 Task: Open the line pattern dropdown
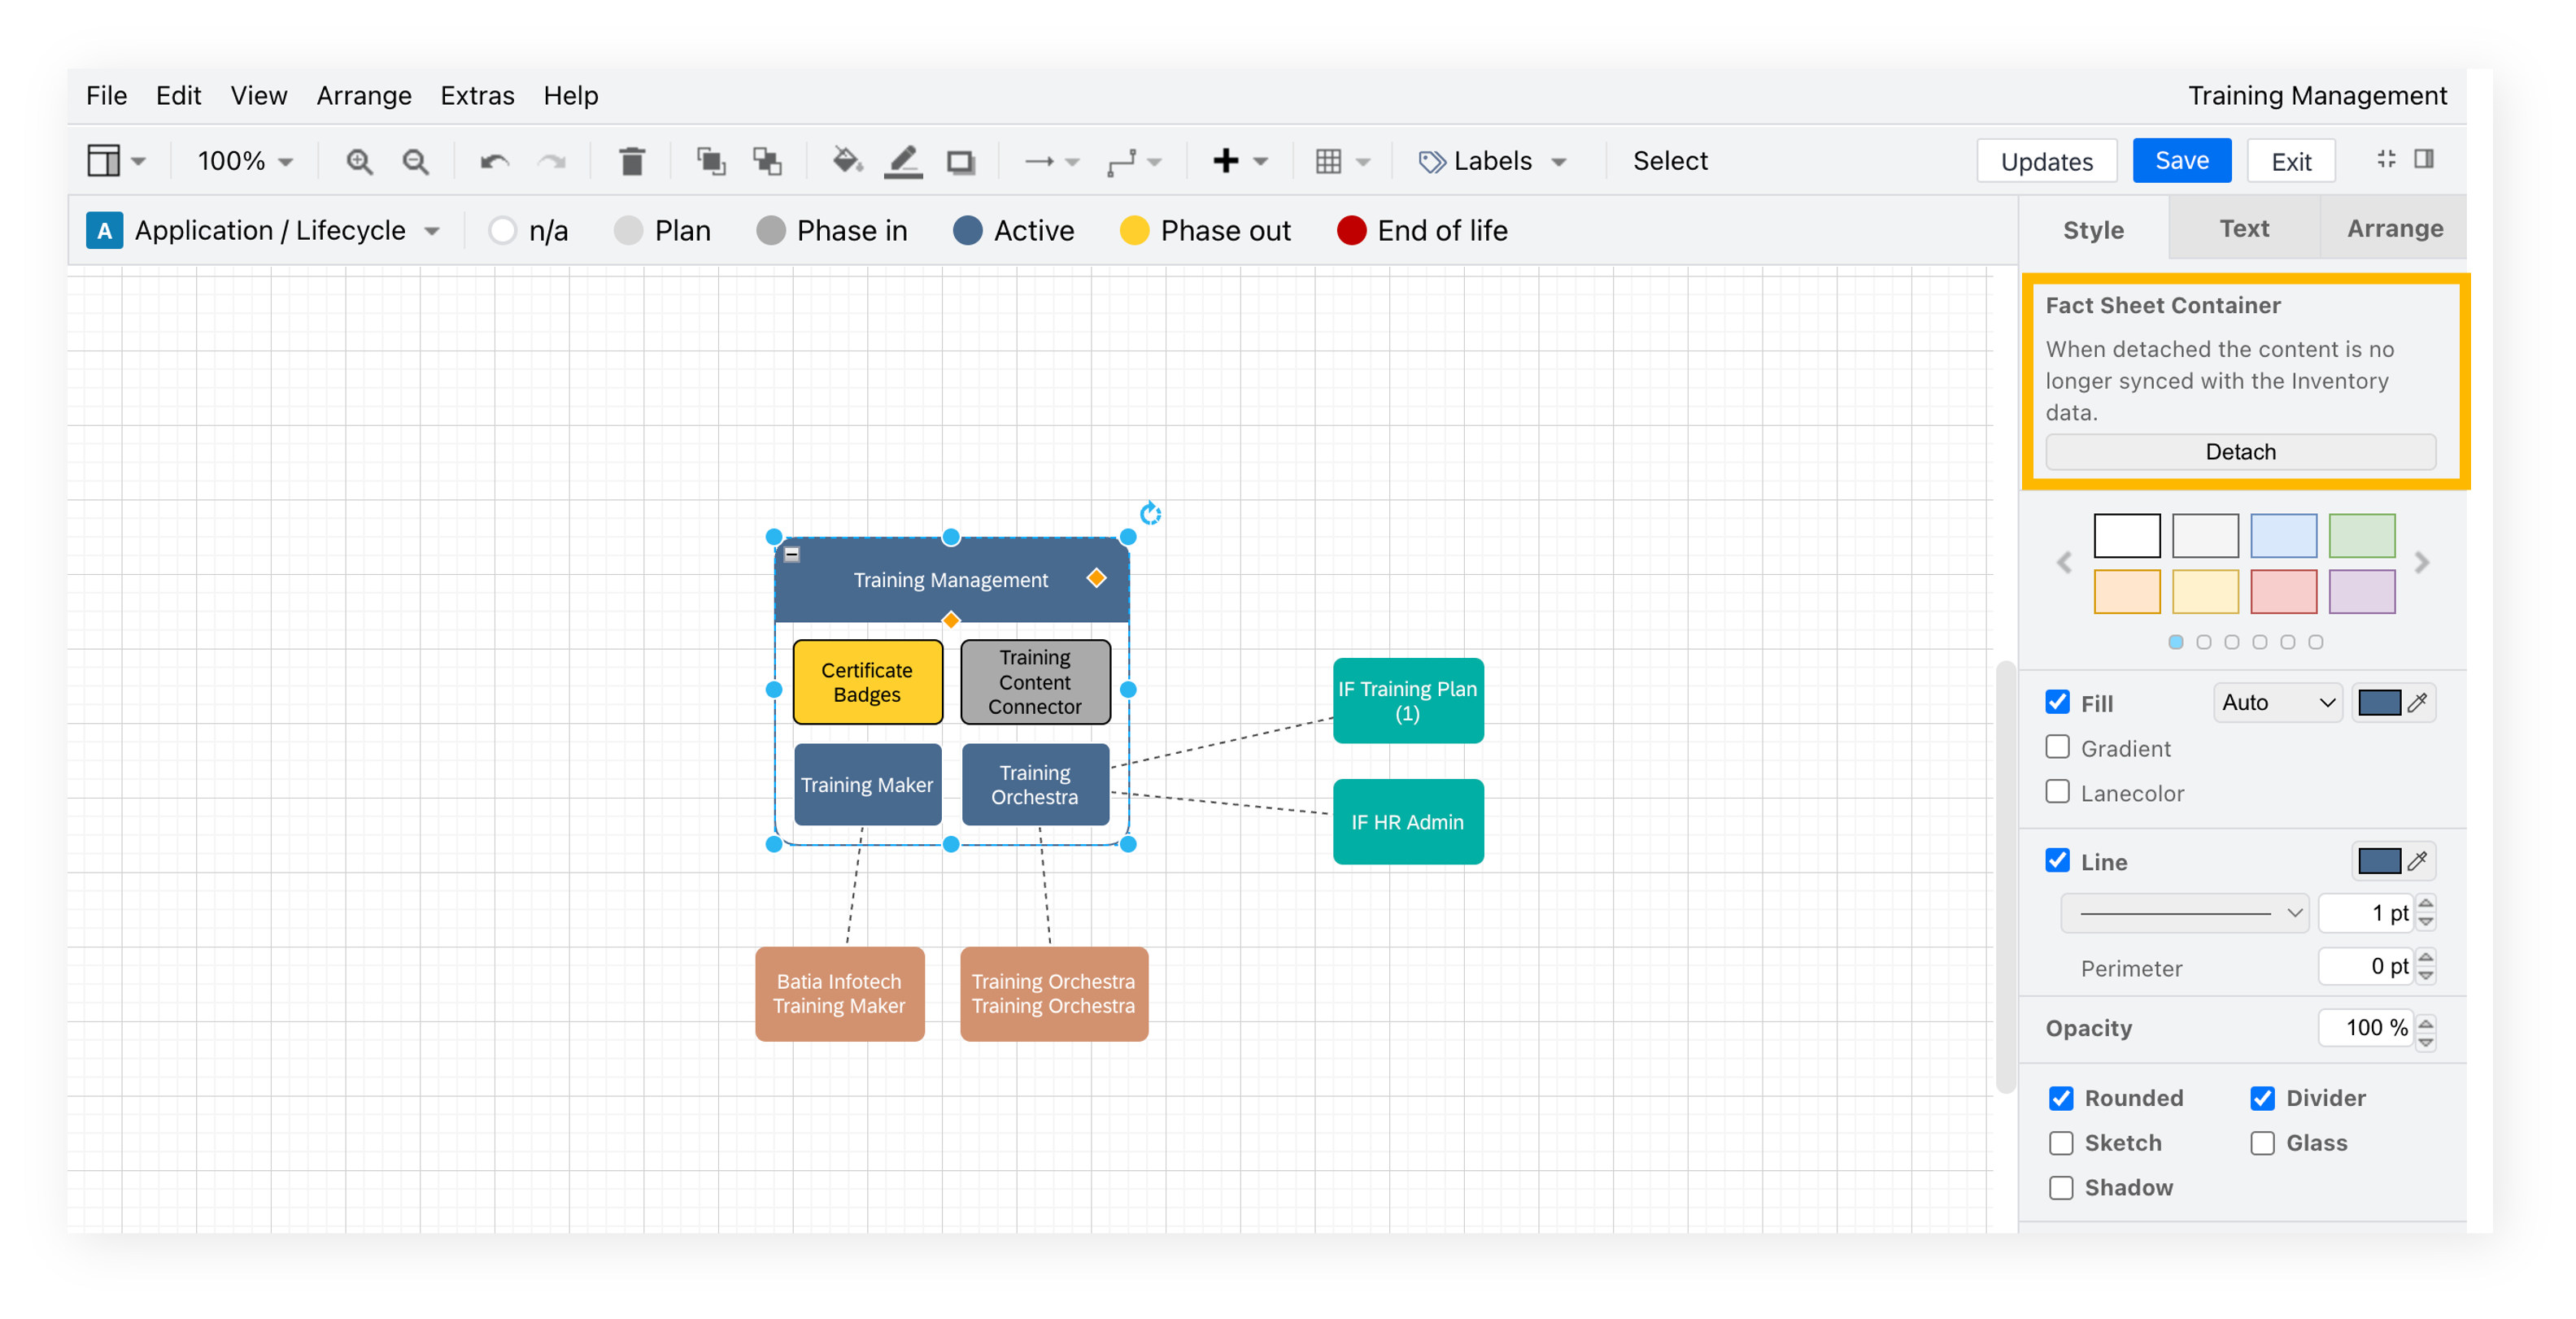(x=2184, y=913)
